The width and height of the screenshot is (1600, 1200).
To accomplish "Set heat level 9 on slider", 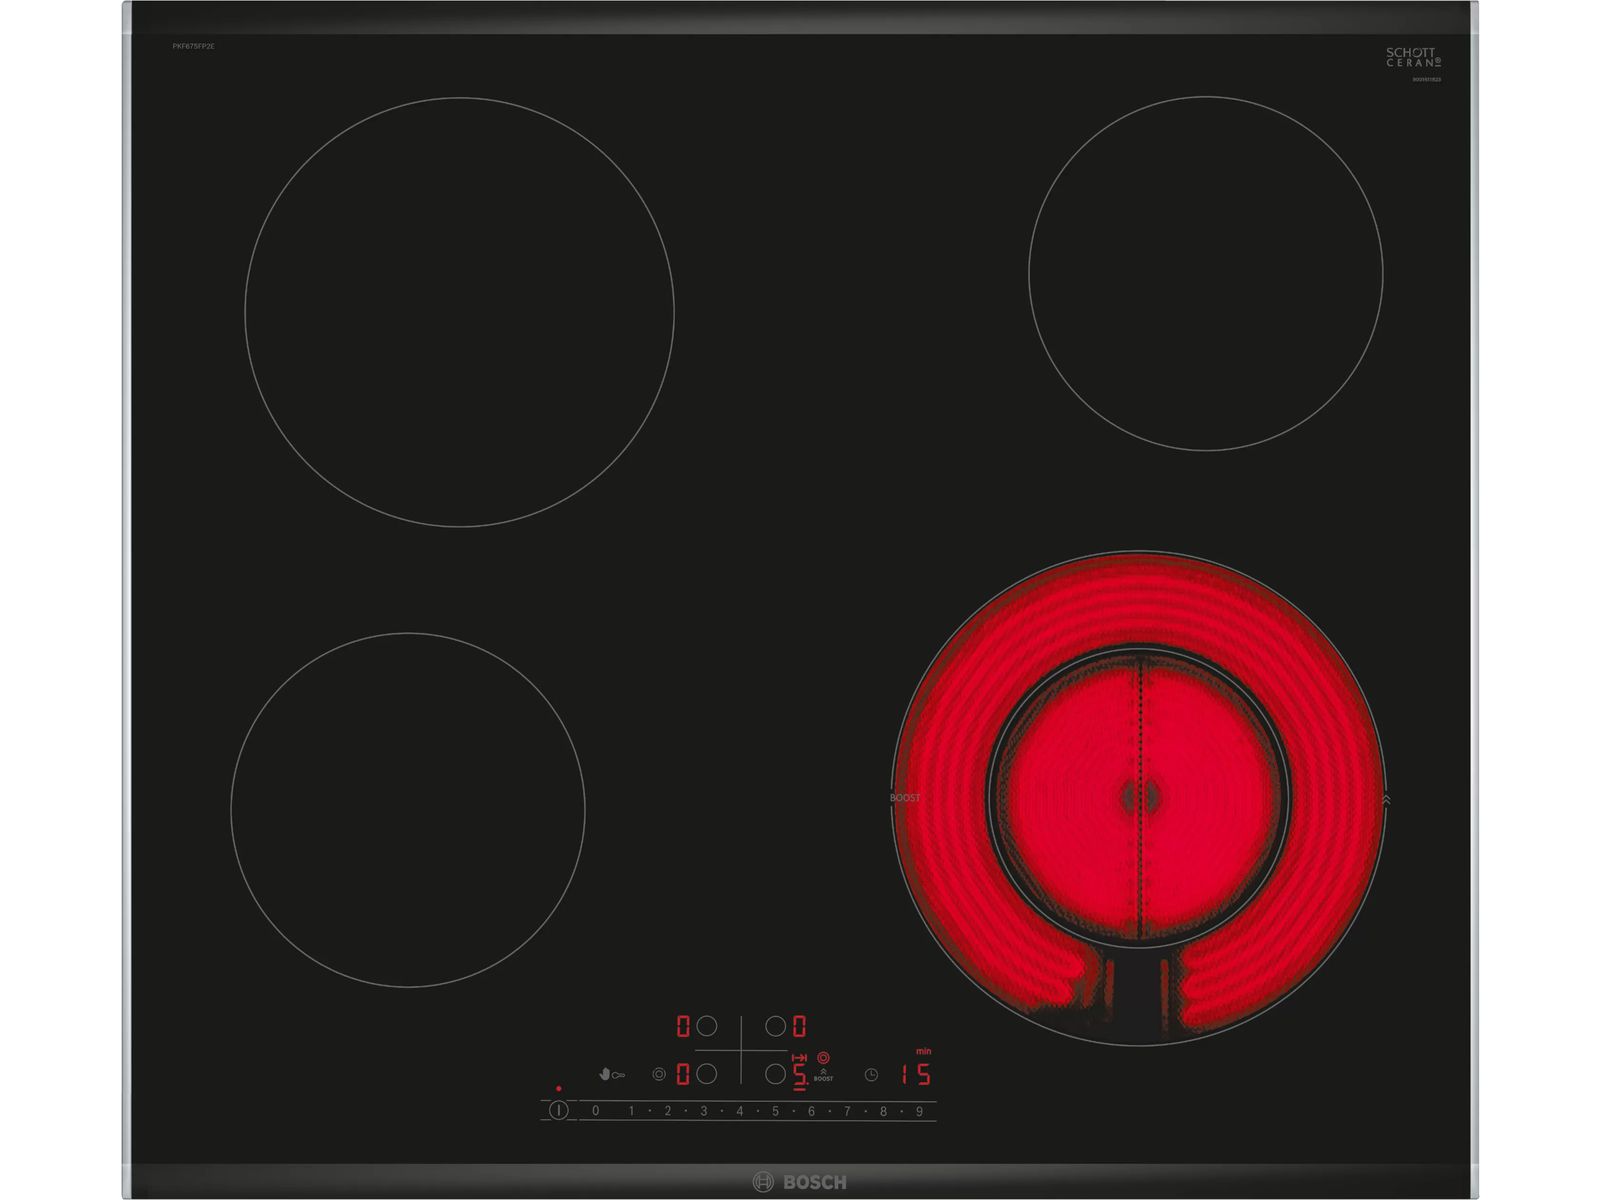I will click(x=919, y=1111).
